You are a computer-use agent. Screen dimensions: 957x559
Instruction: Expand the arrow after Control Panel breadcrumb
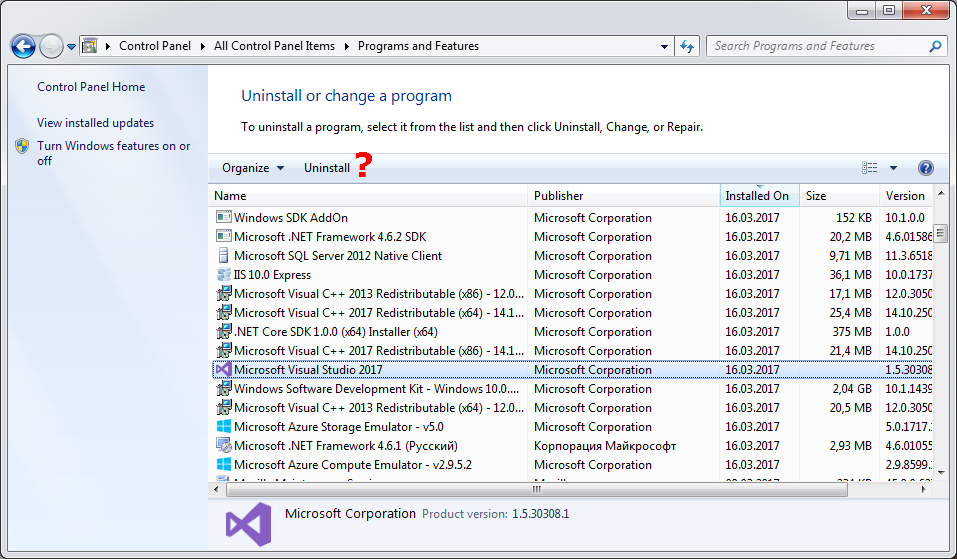[203, 46]
